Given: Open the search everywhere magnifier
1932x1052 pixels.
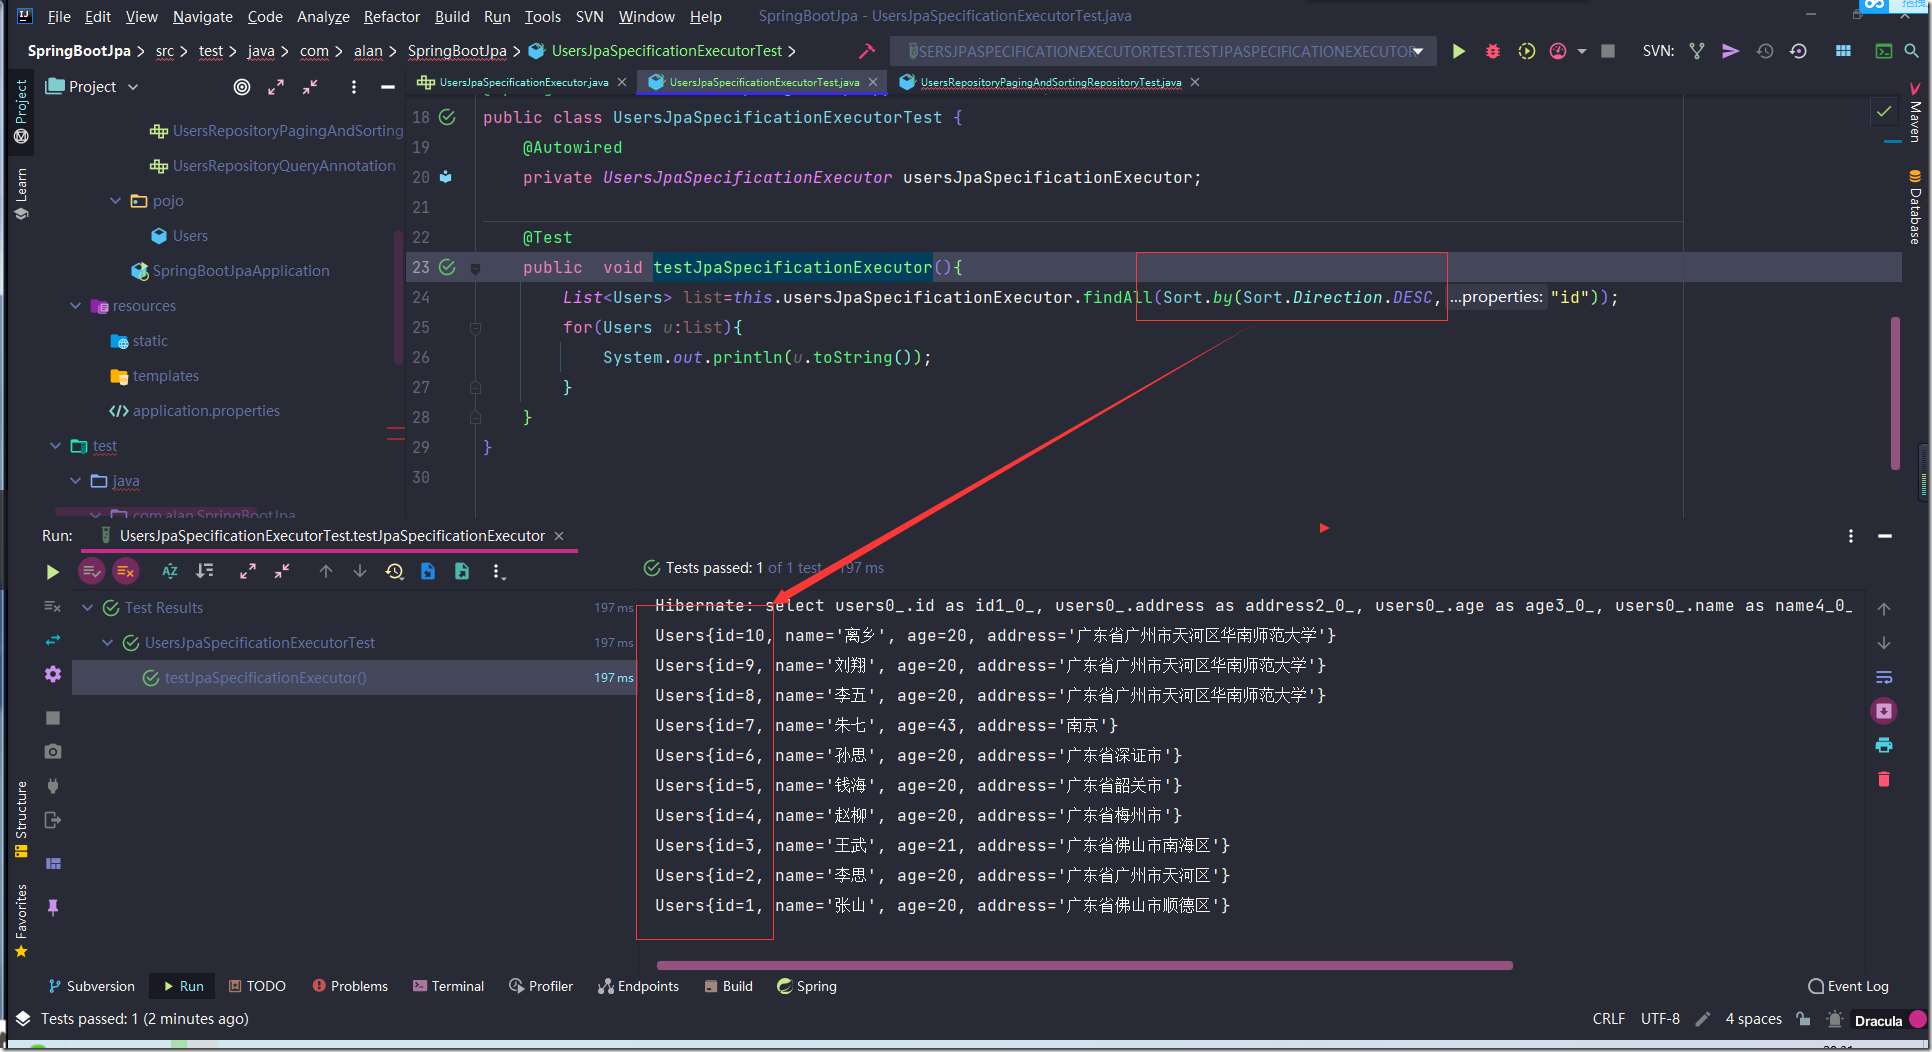Looking at the screenshot, I should 1911,51.
